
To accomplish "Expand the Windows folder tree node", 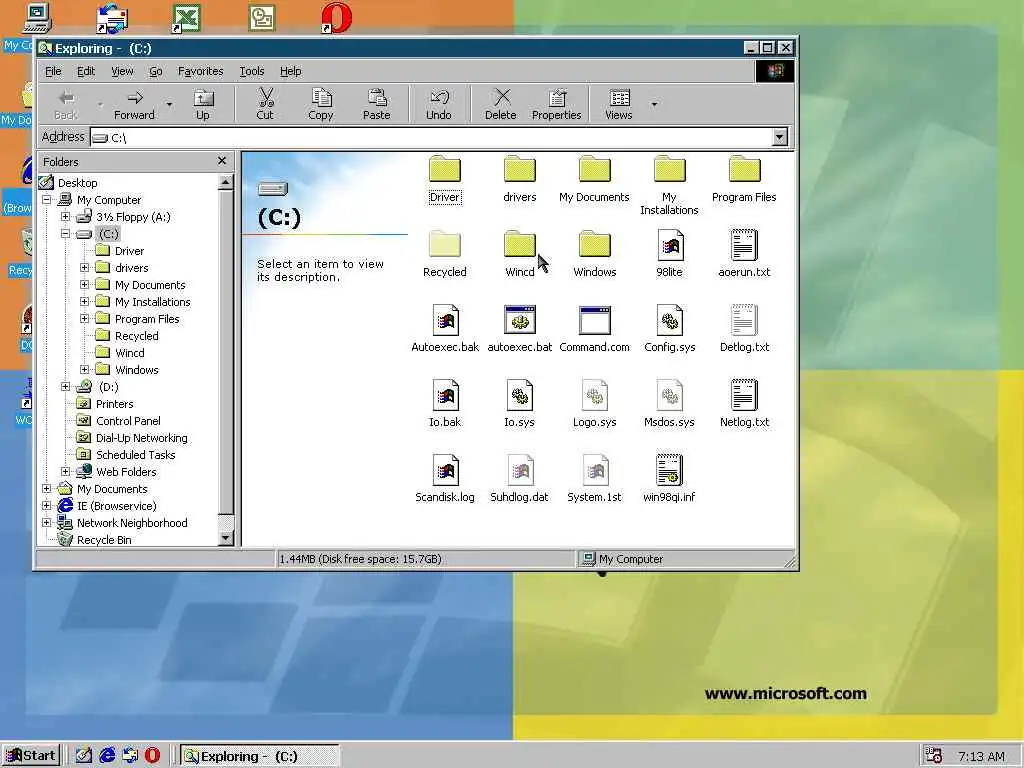I will coord(84,370).
